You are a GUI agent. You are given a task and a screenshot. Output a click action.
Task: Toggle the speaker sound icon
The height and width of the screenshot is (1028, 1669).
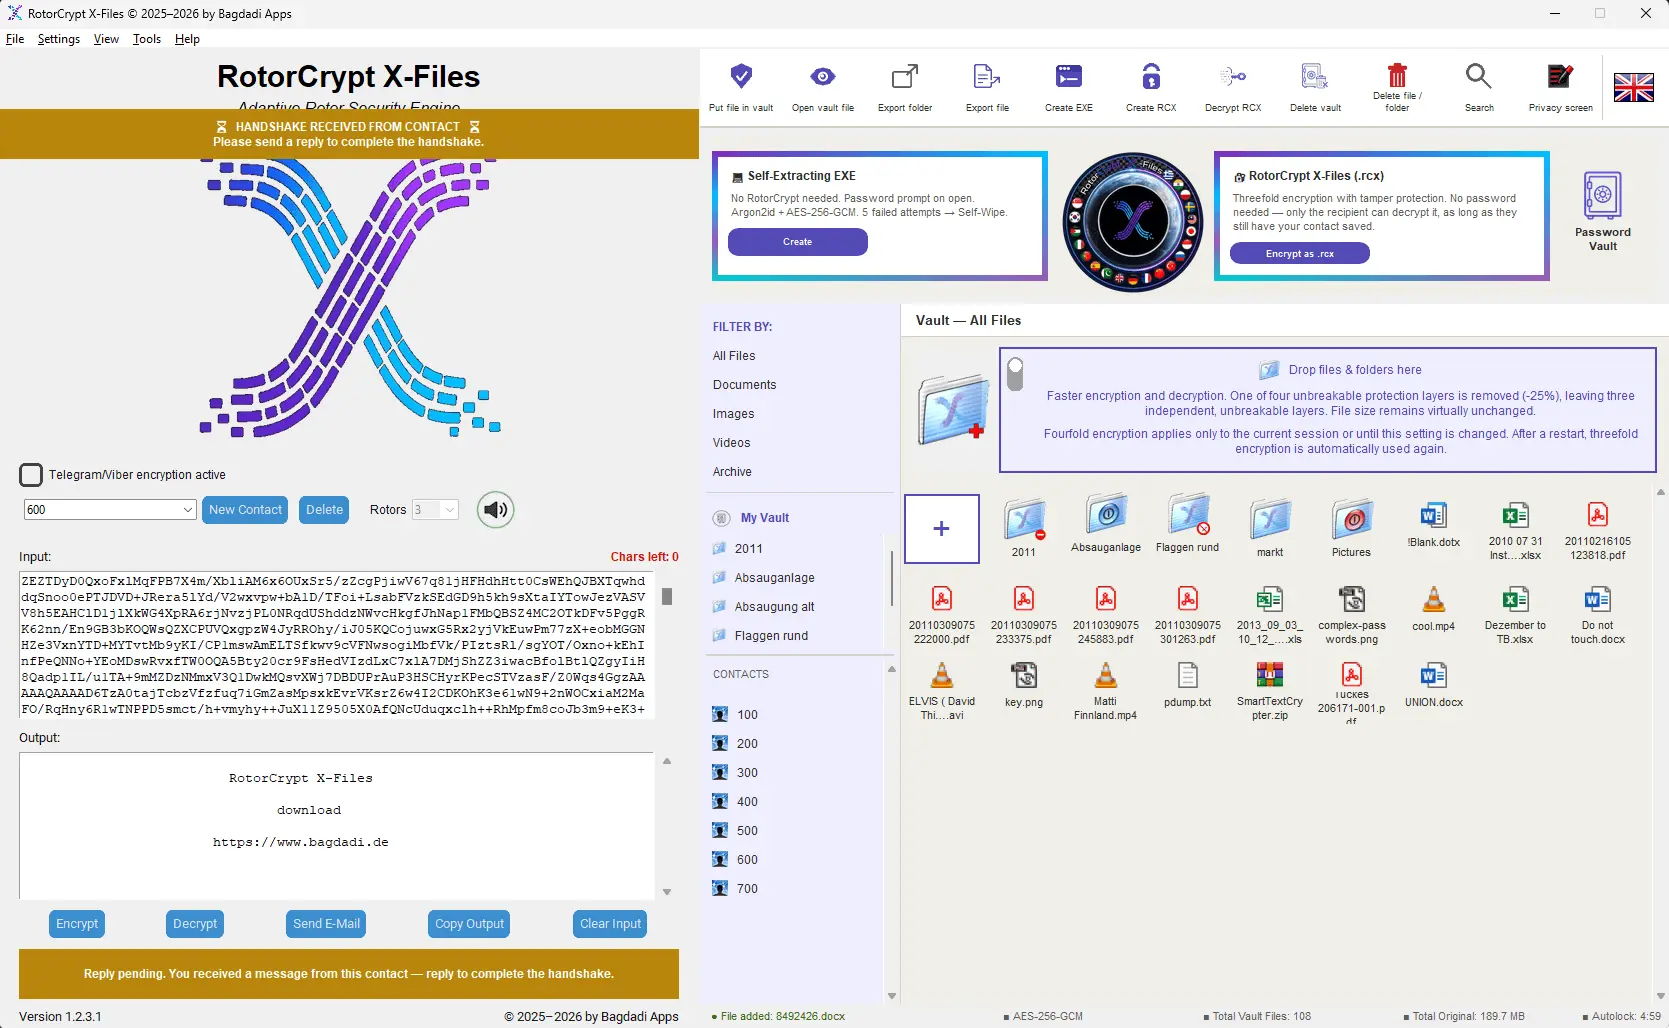coord(495,510)
